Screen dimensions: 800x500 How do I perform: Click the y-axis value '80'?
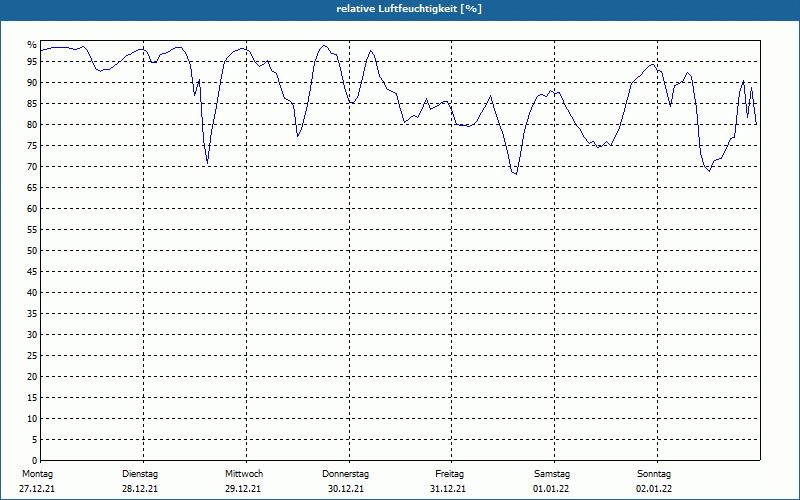point(32,124)
